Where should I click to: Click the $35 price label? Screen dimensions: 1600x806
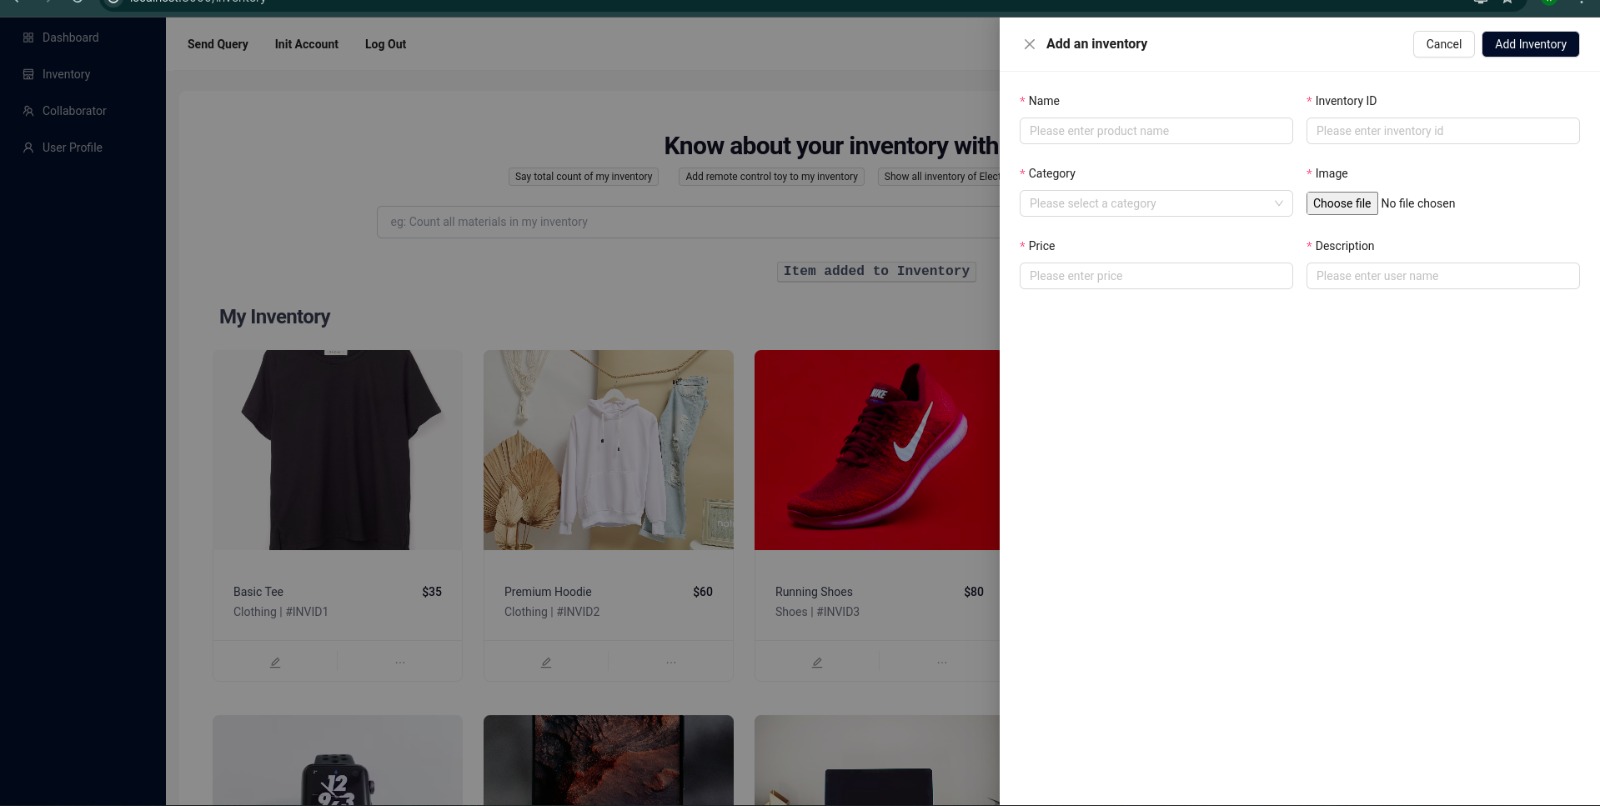point(432,592)
